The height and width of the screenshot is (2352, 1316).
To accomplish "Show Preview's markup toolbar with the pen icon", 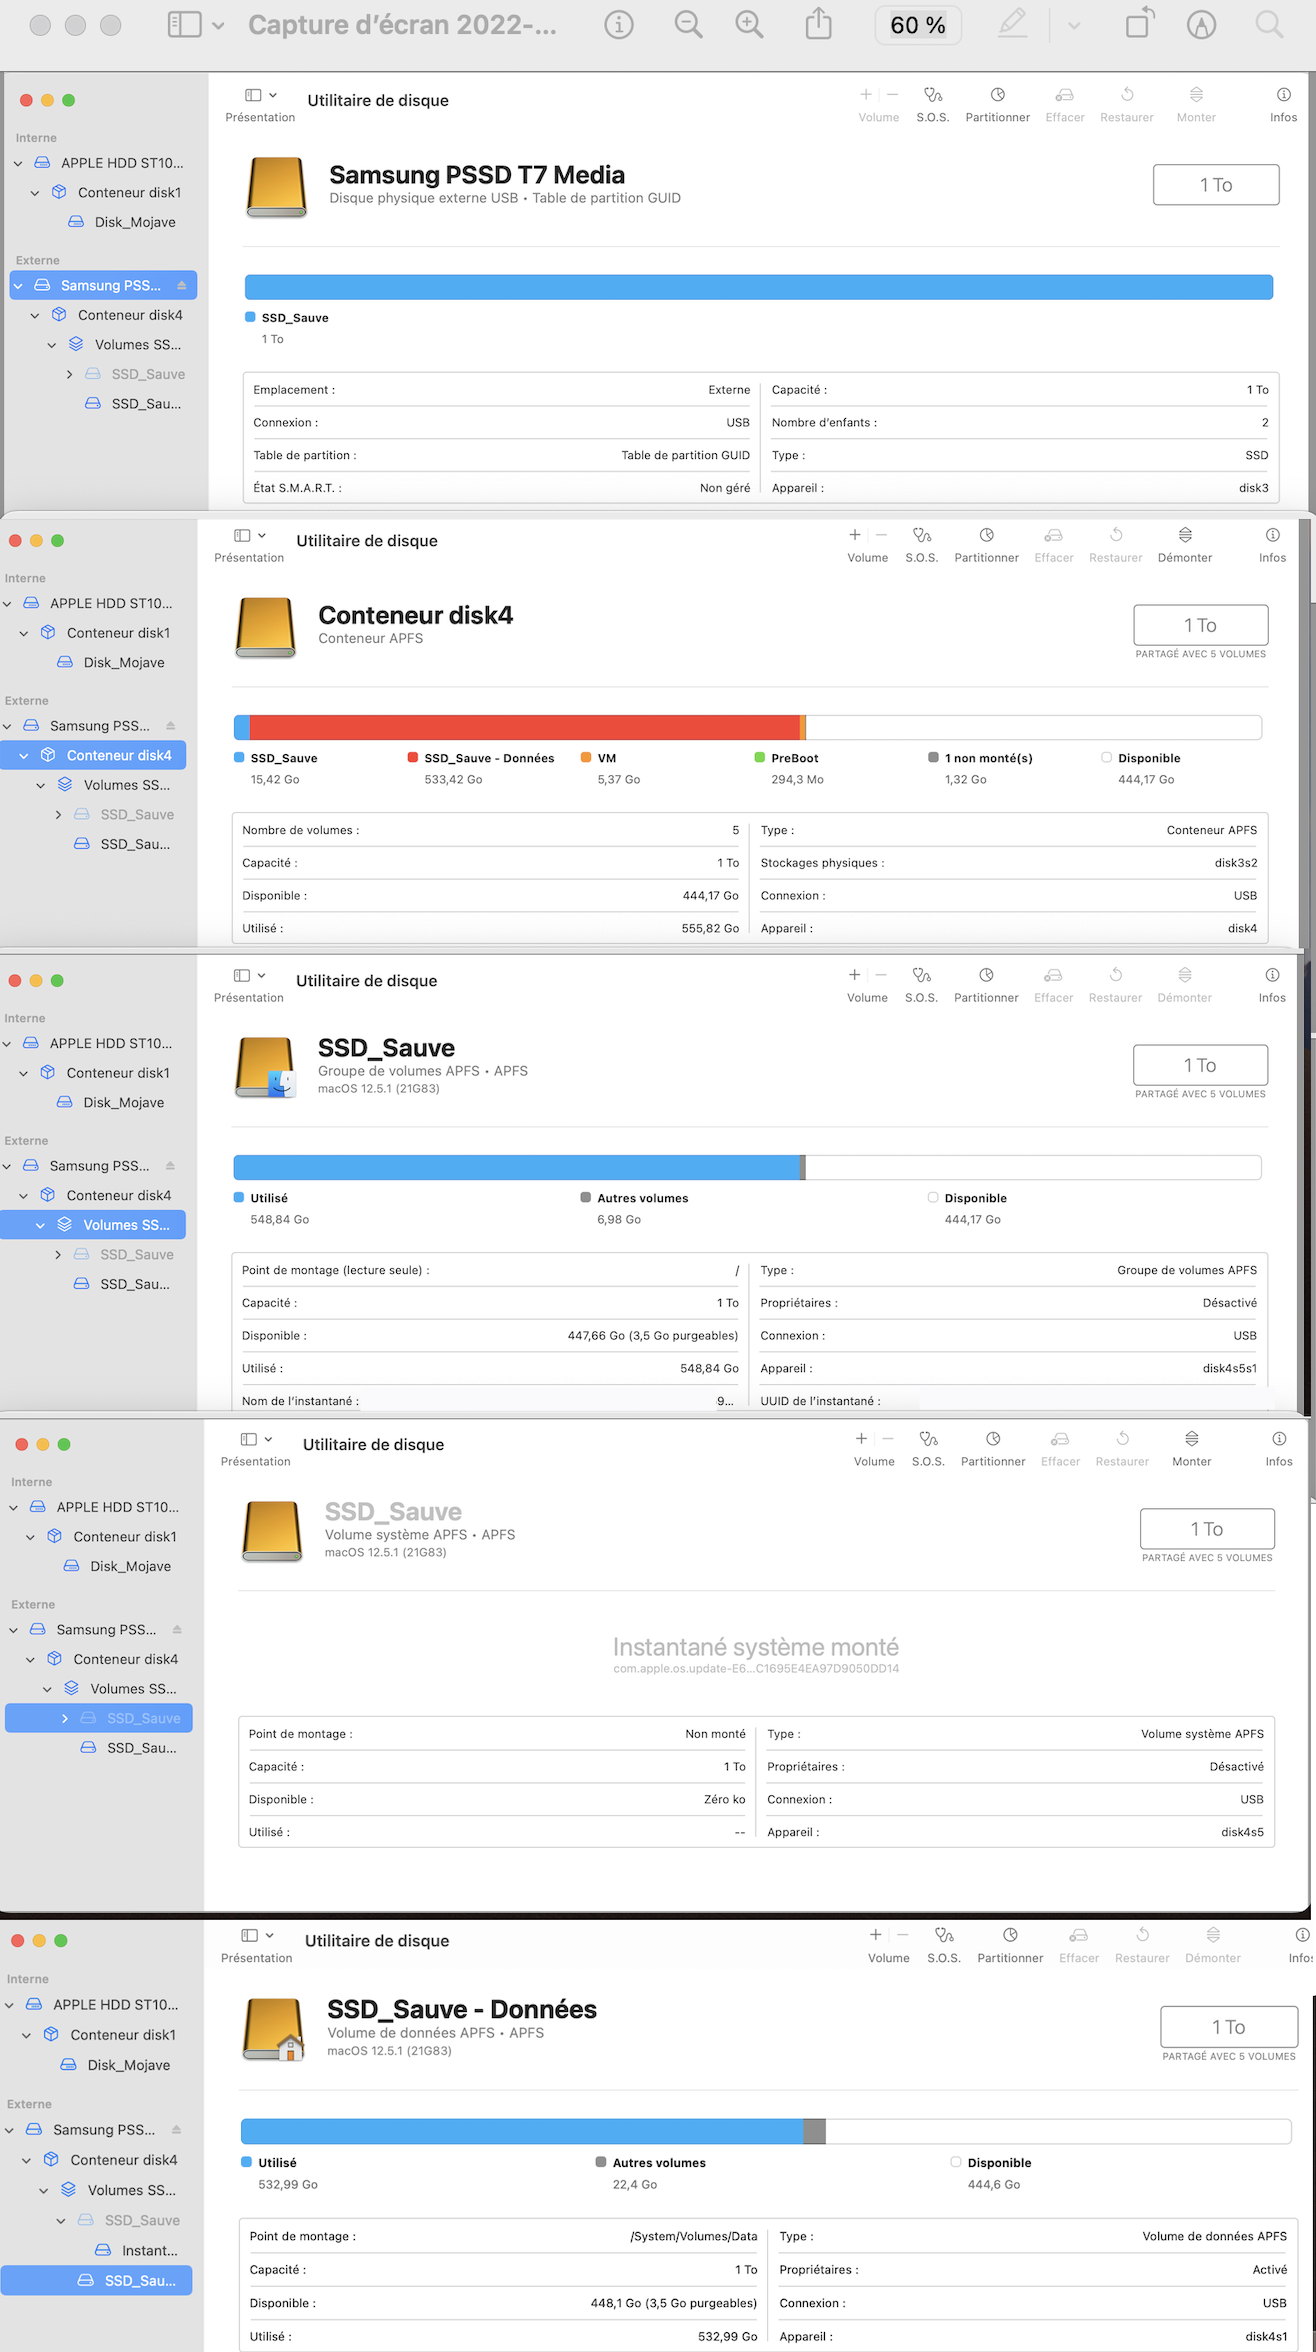I will tap(1013, 24).
